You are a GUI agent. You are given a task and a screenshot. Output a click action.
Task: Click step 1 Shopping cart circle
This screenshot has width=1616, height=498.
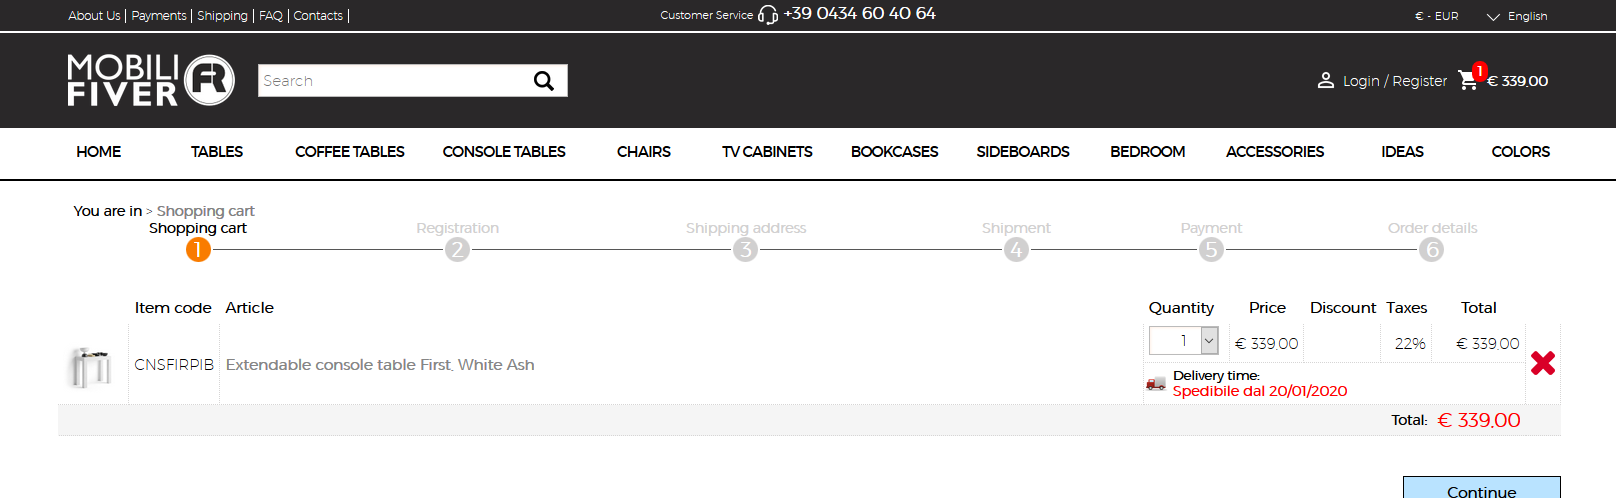[198, 249]
